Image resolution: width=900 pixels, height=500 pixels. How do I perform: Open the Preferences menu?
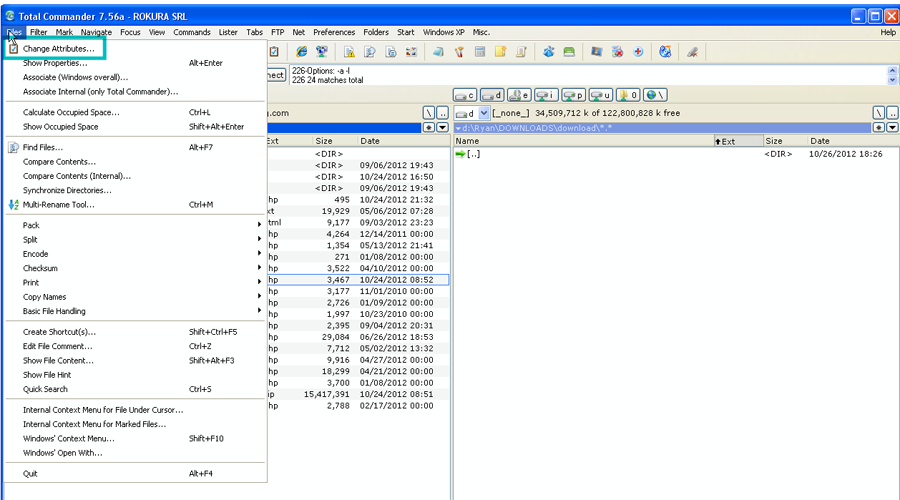[x=334, y=32]
